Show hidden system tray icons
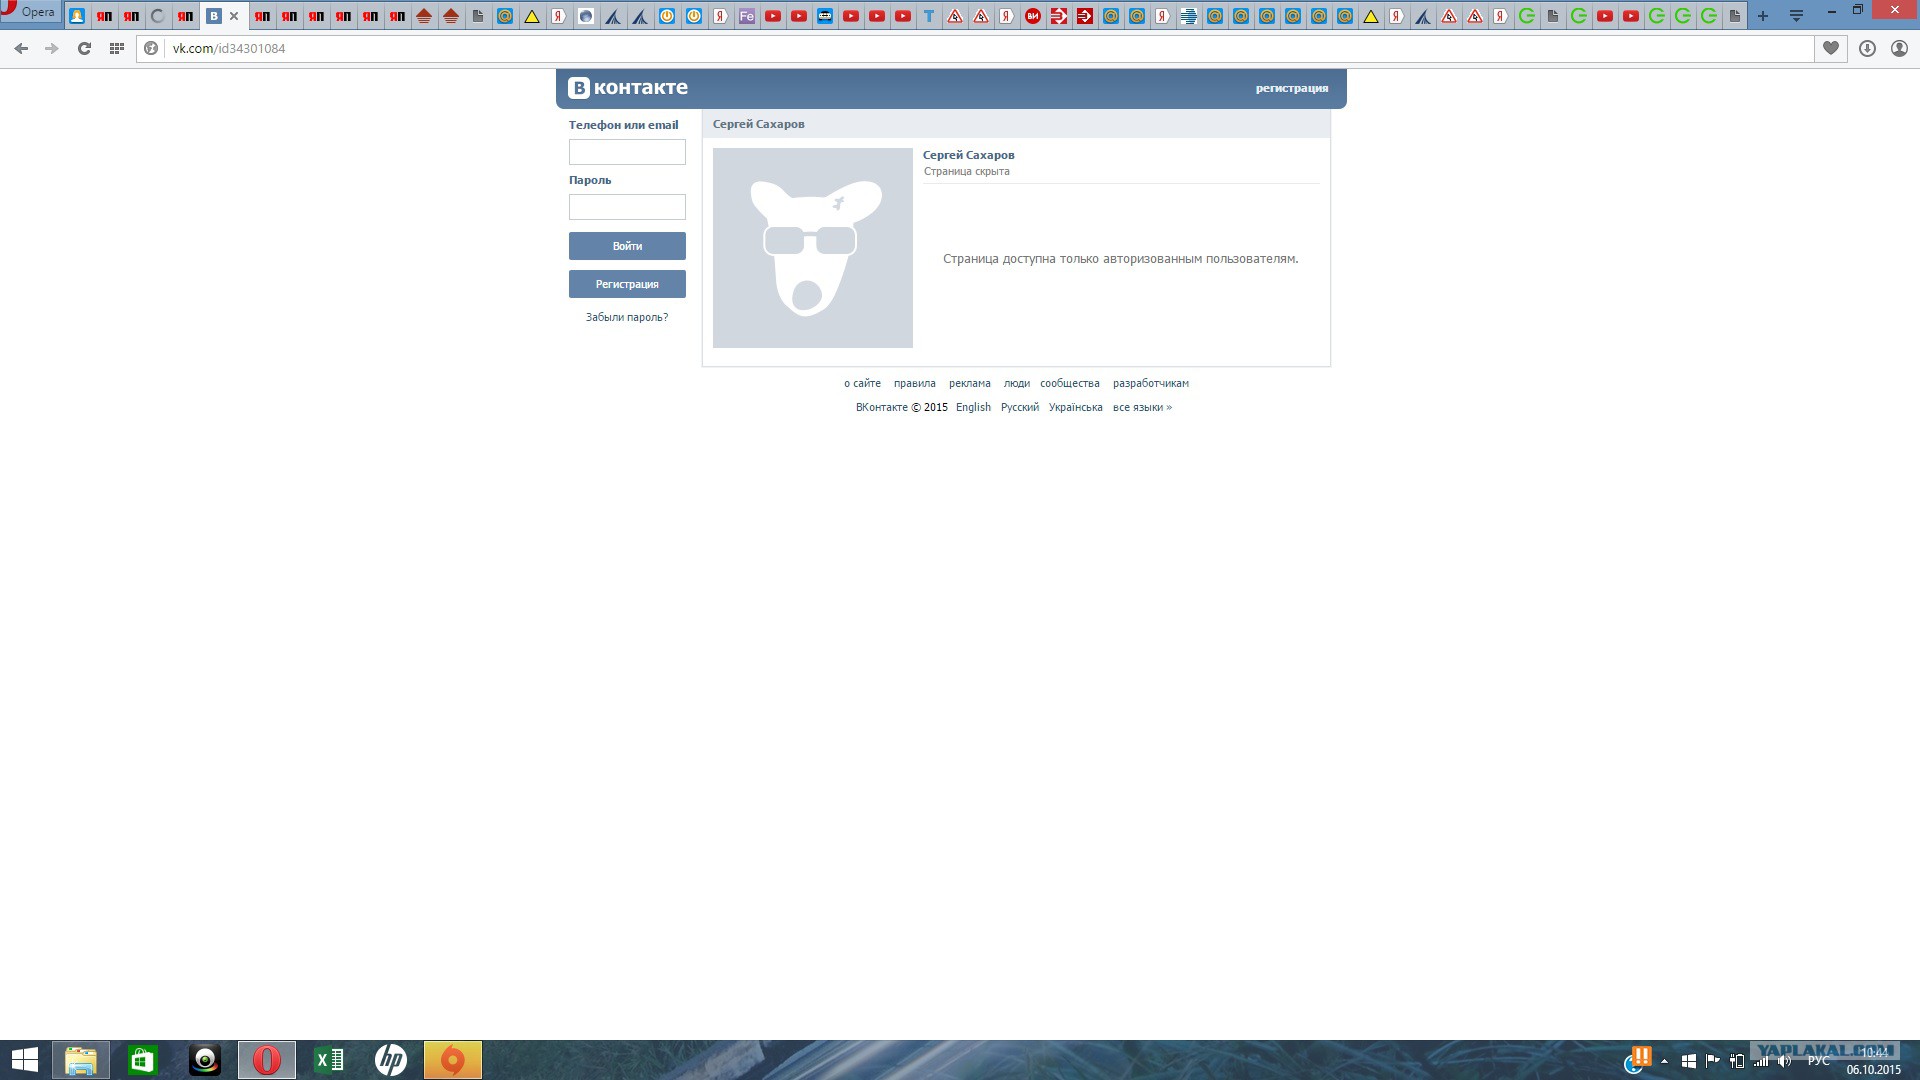The width and height of the screenshot is (1920, 1080). (x=1664, y=1061)
